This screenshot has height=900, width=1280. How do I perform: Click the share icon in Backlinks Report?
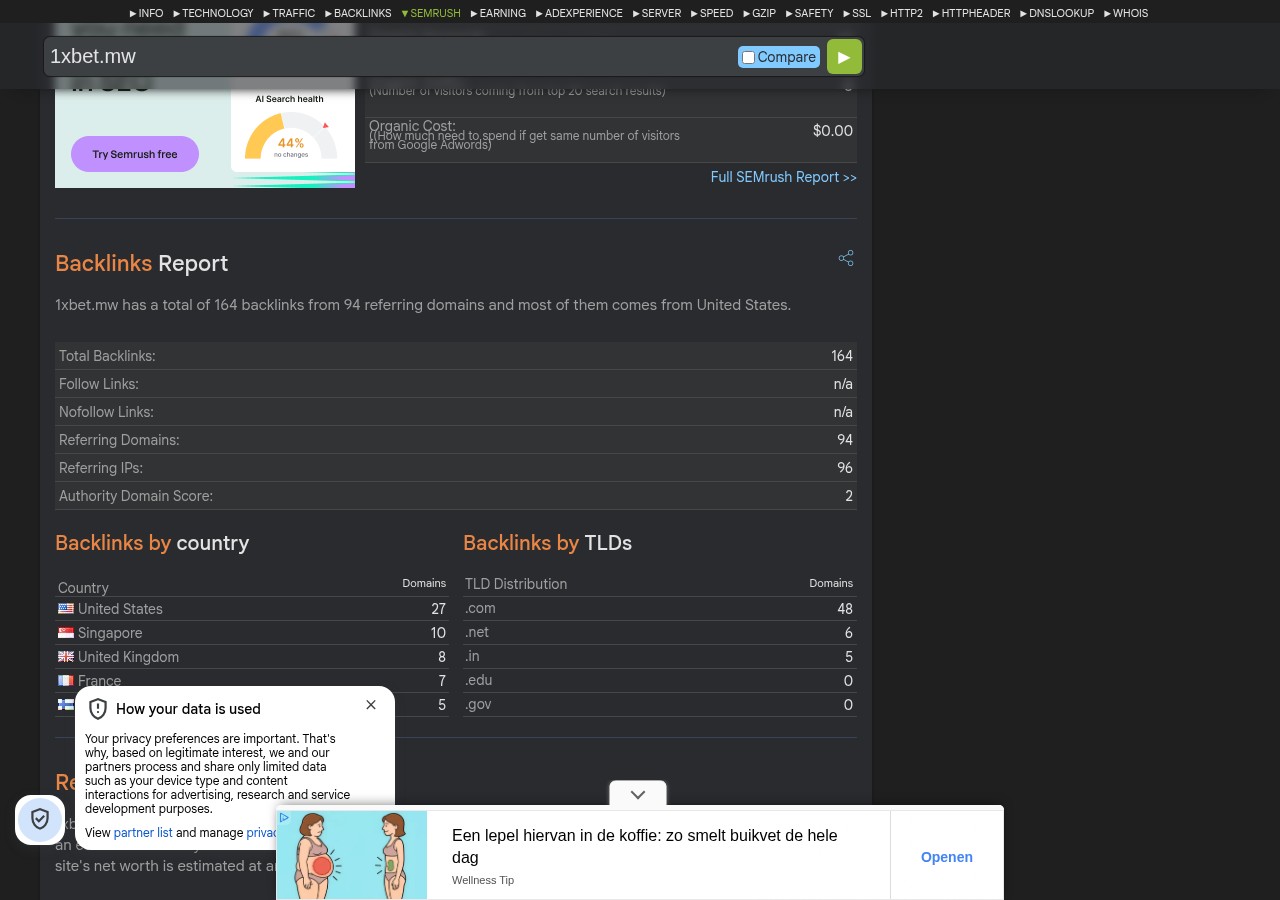(x=846, y=259)
